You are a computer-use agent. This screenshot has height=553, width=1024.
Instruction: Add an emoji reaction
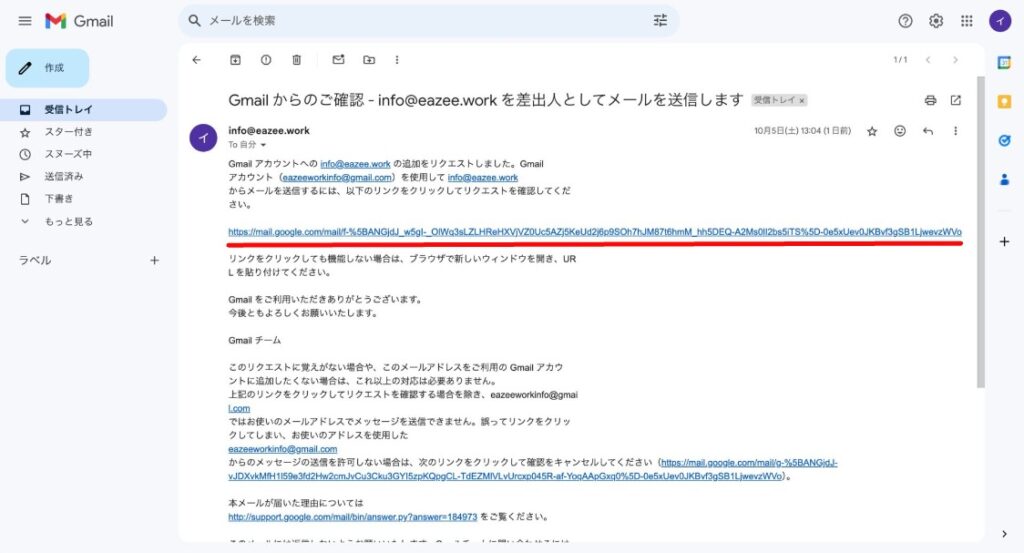pos(900,131)
